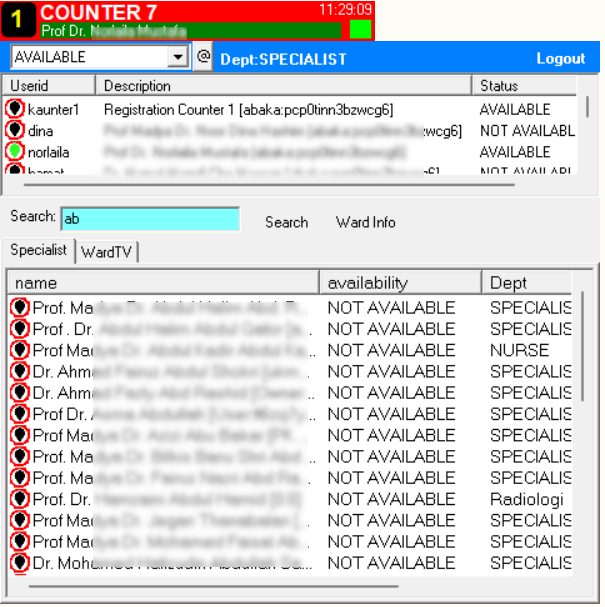Select the kaunter1 row text
Screen dimensions: 605x607
pos(53,110)
